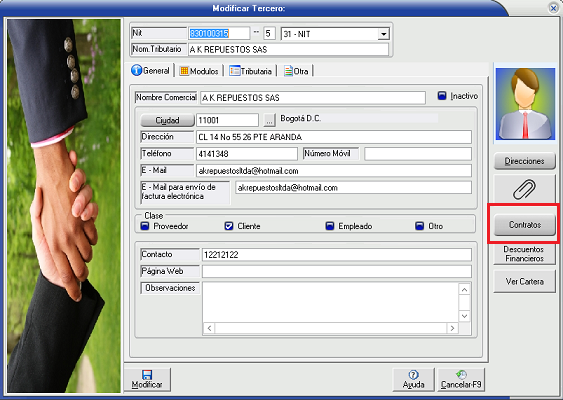Click the 'Bogotá D.C.' city name text
Viewport: 563px width, 400px height.
pyautogui.click(x=301, y=118)
